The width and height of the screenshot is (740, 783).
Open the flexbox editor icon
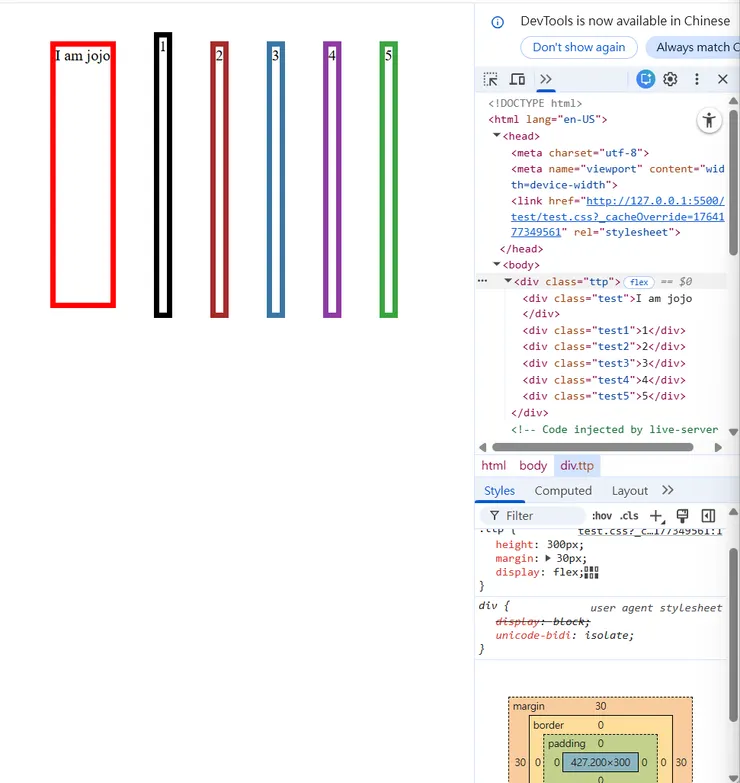[591, 572]
